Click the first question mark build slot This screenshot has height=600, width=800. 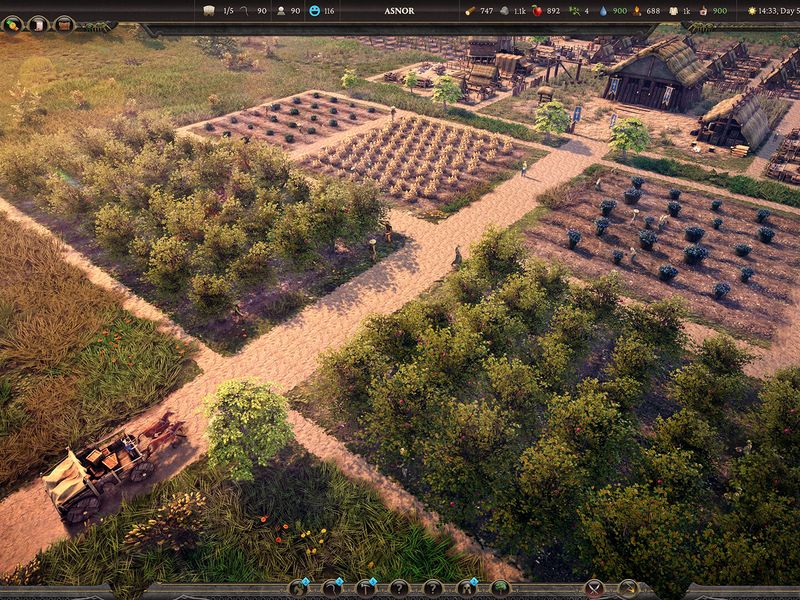(399, 588)
